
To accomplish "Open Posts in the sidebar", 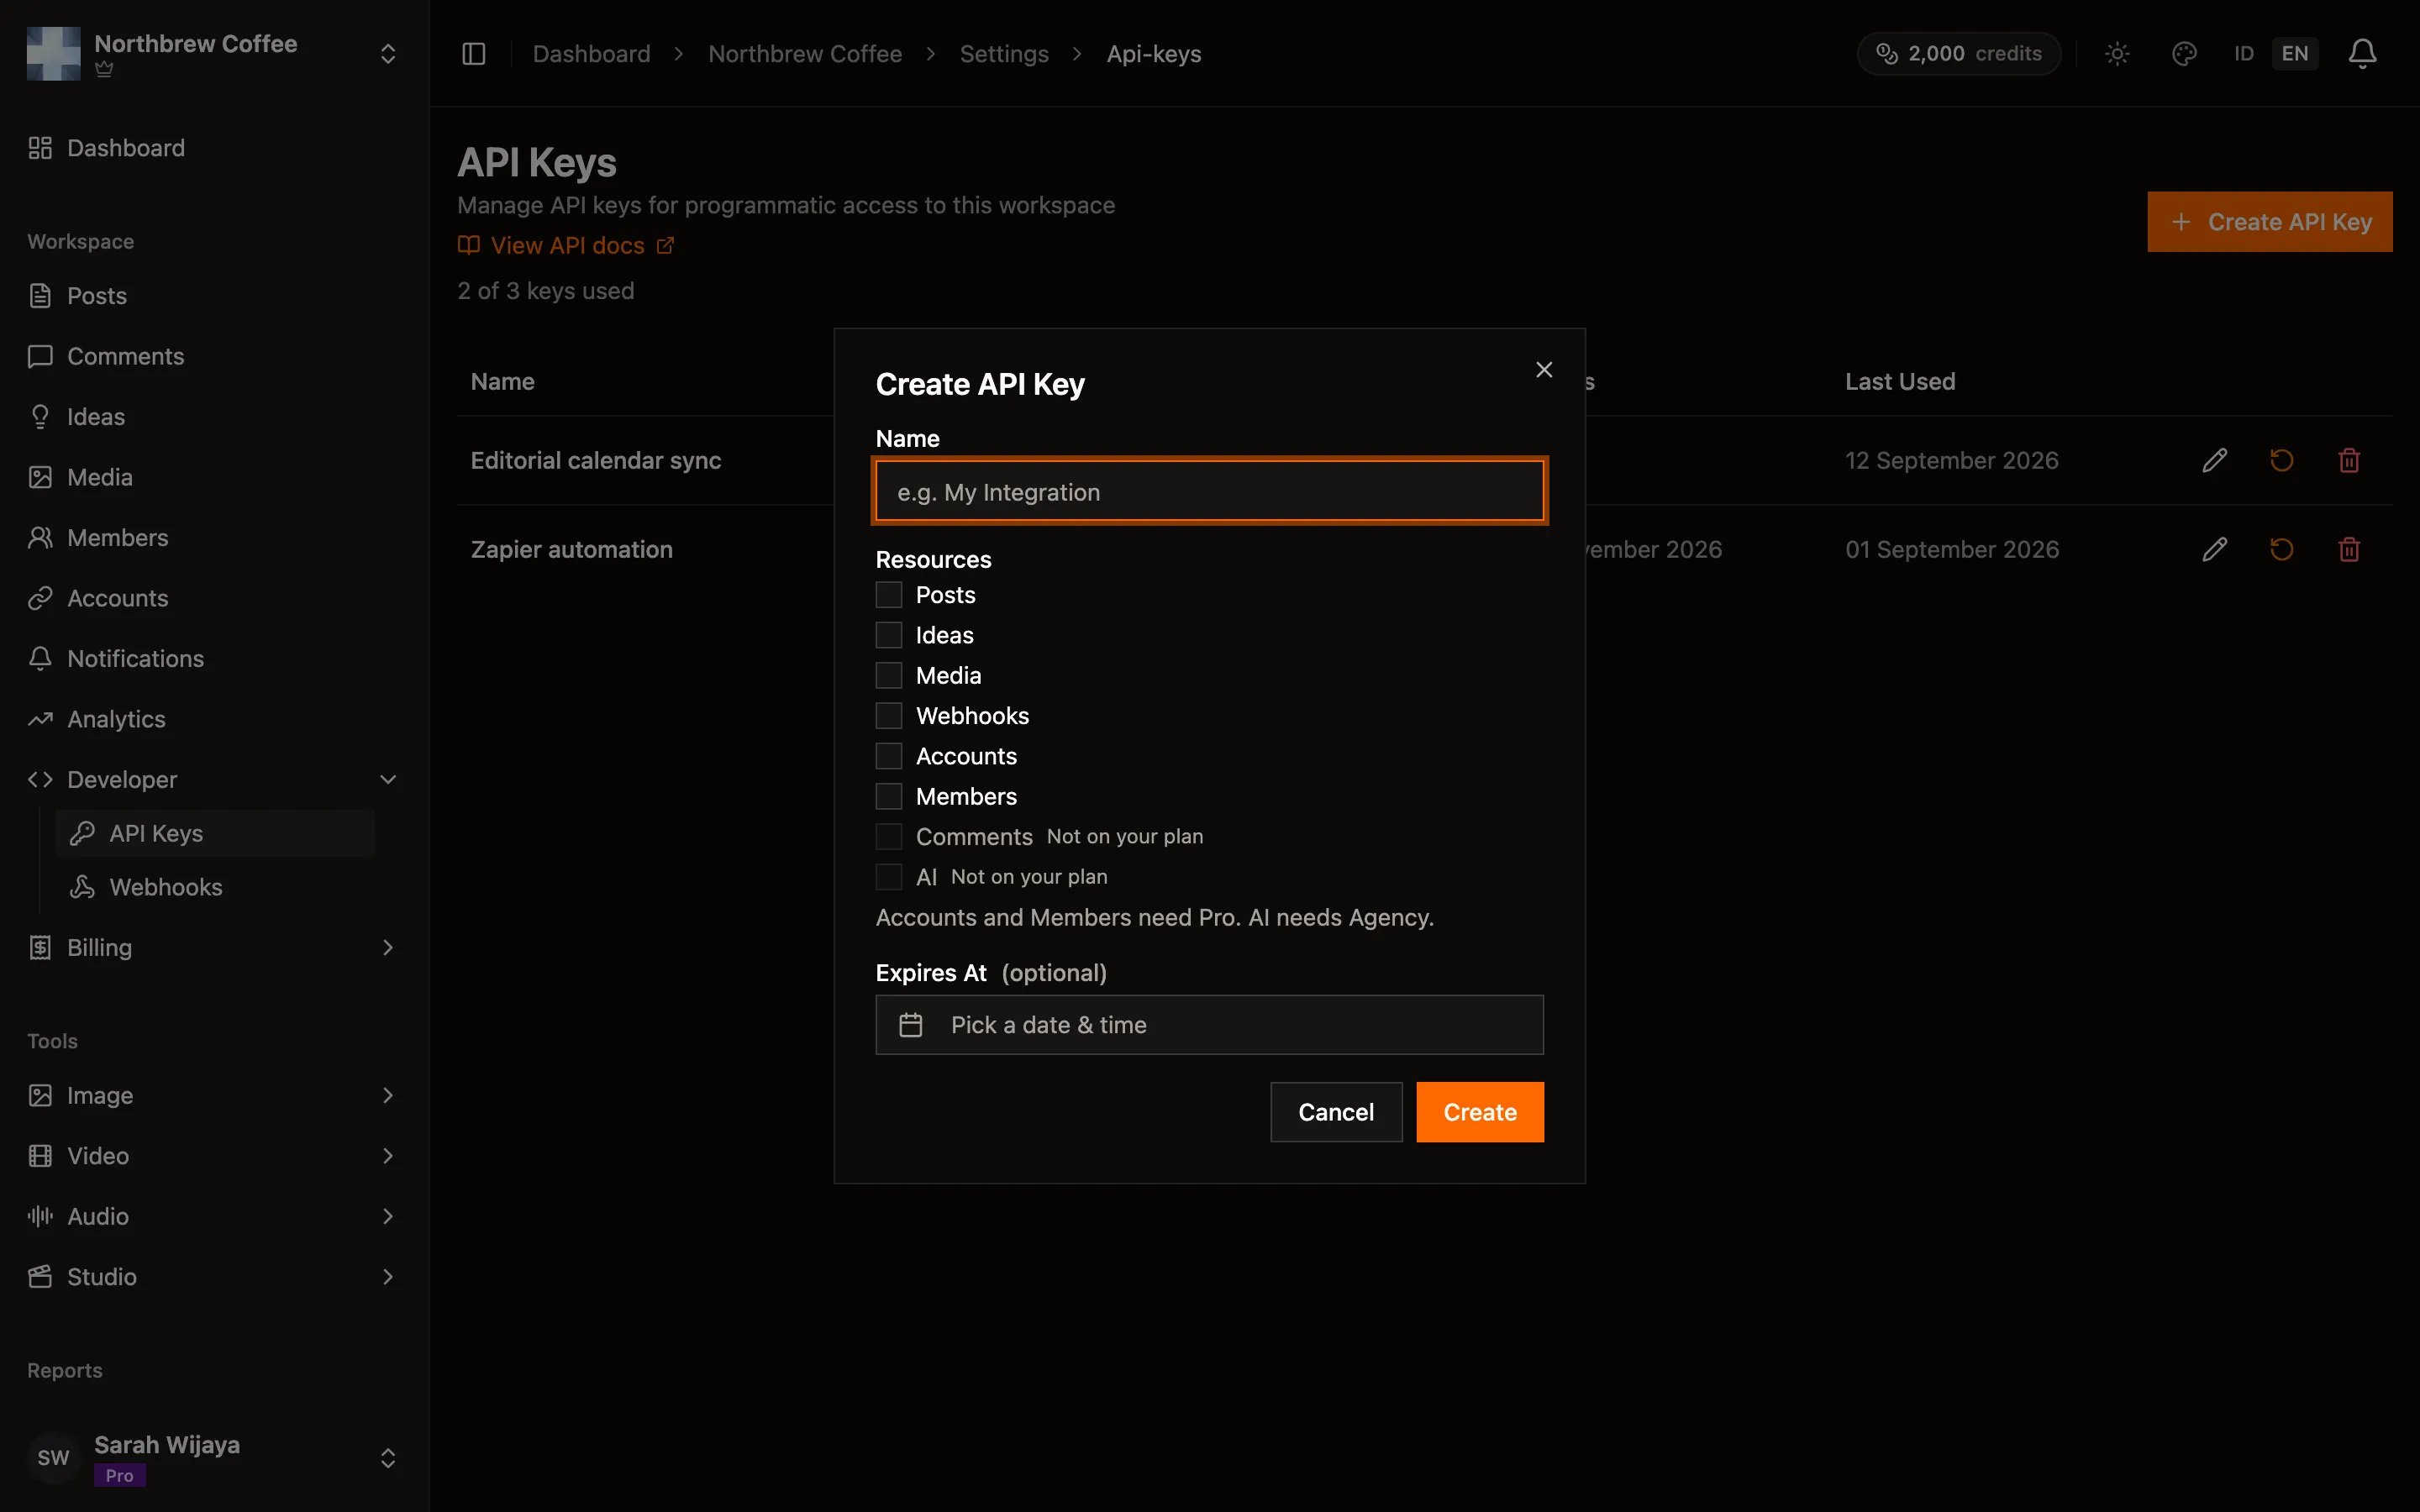I will click(214, 296).
